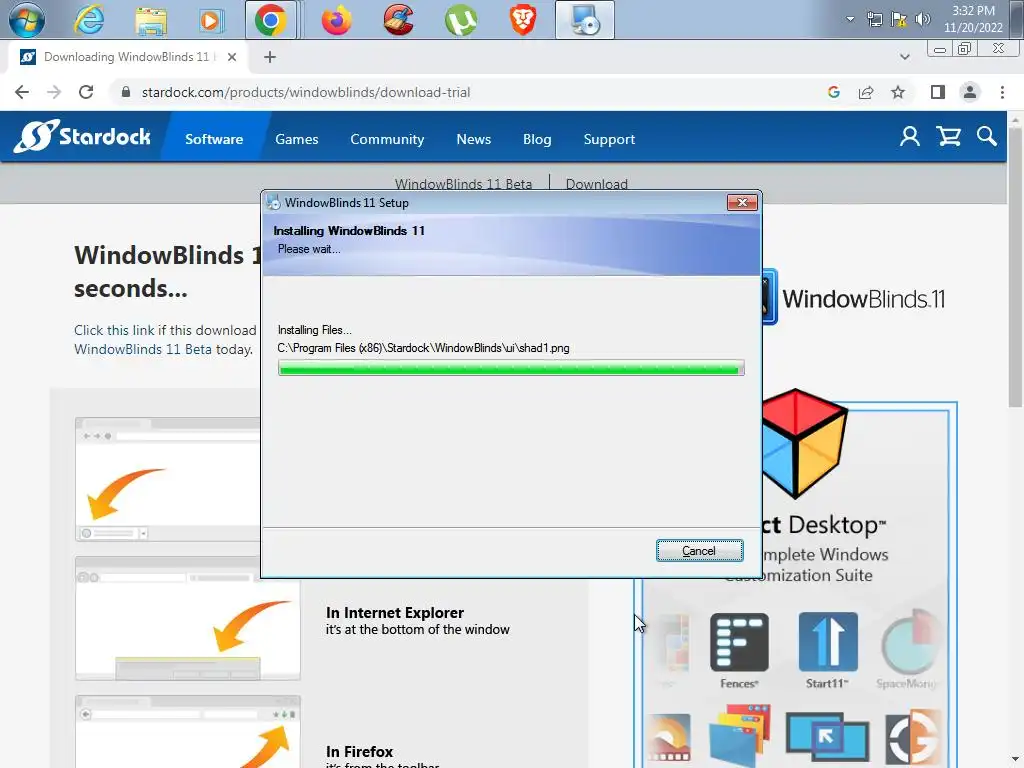Open the News section
Screen dimensions: 1024x768
click(473, 139)
